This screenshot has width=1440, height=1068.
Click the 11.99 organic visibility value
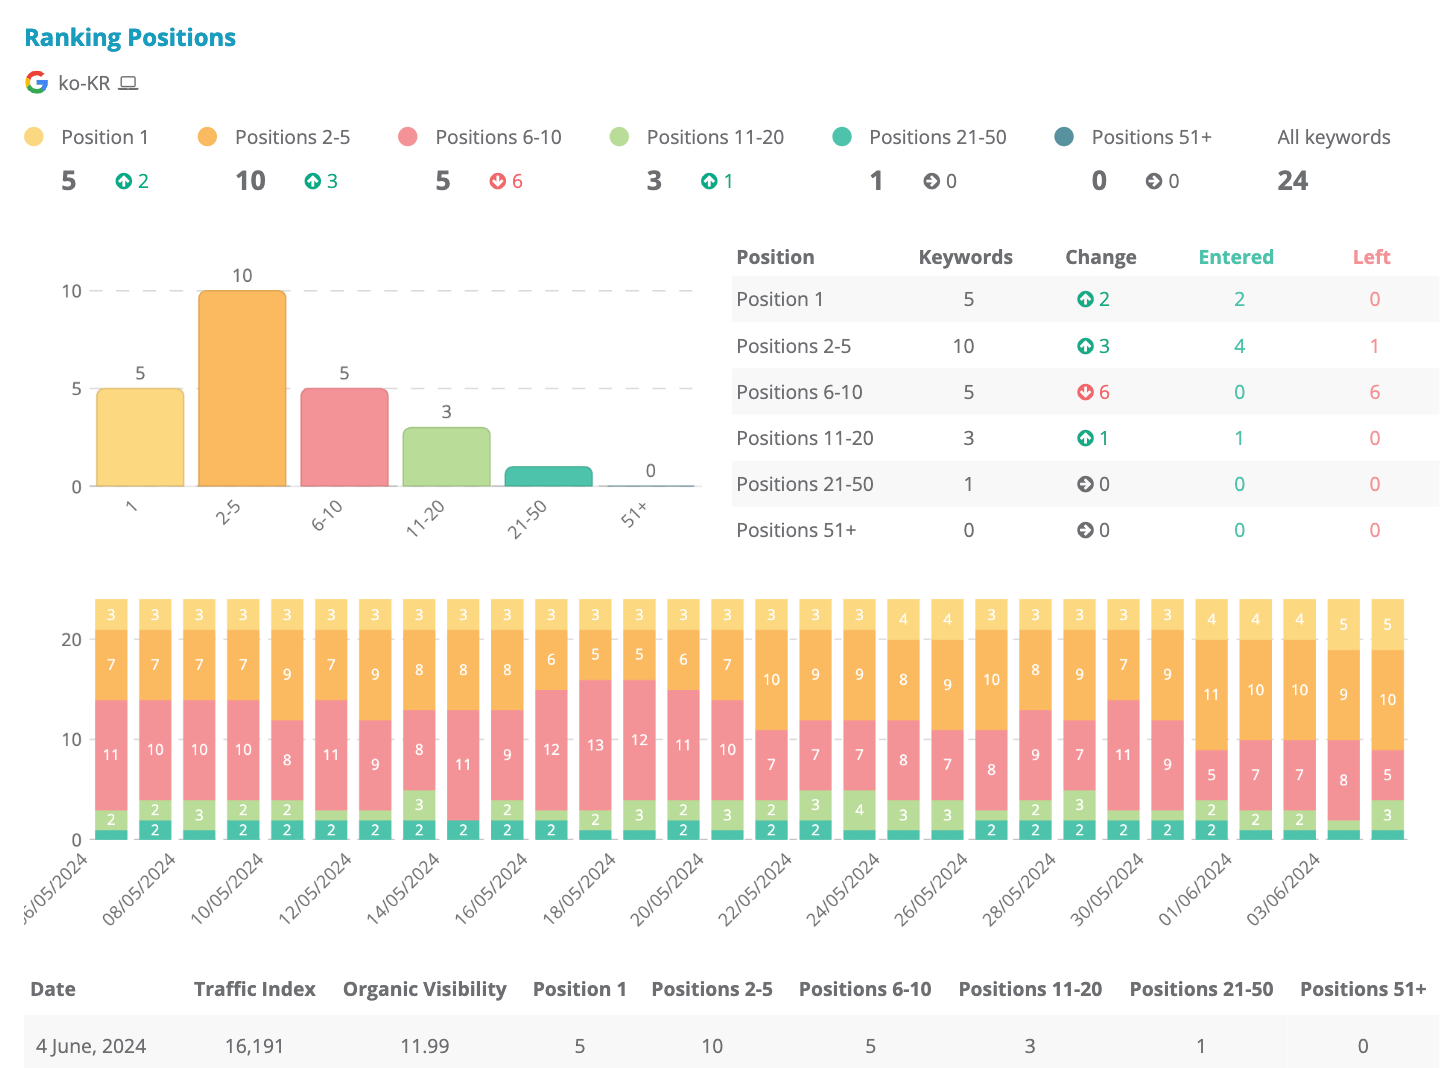pyautogui.click(x=425, y=1046)
